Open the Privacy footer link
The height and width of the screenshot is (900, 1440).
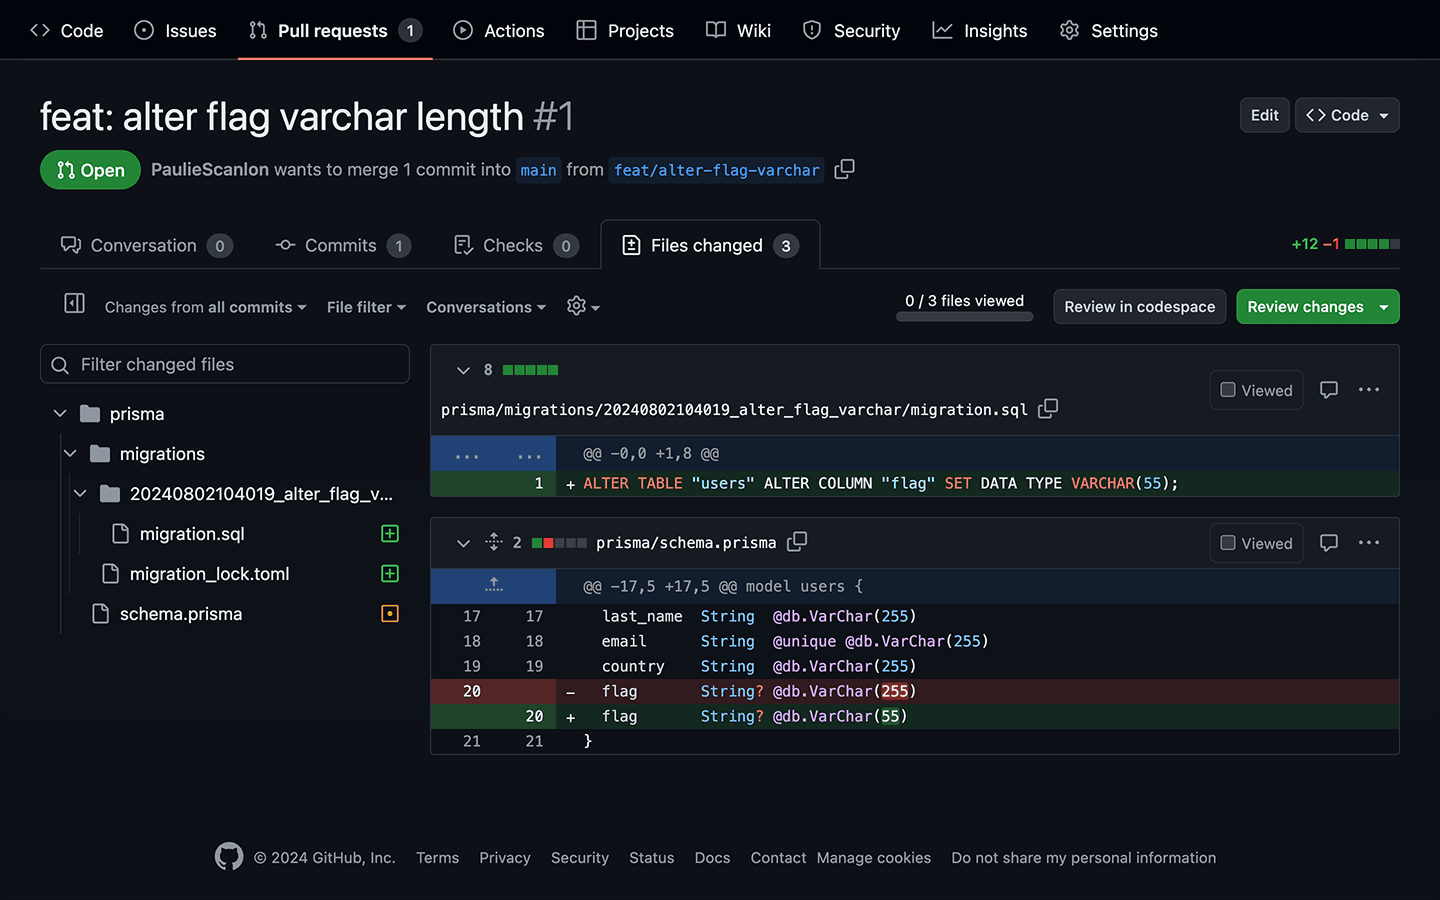504,858
